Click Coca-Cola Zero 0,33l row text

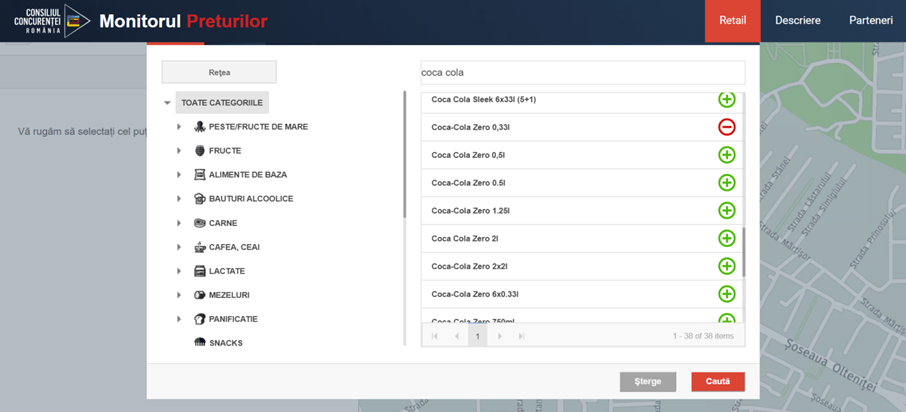pos(470,127)
